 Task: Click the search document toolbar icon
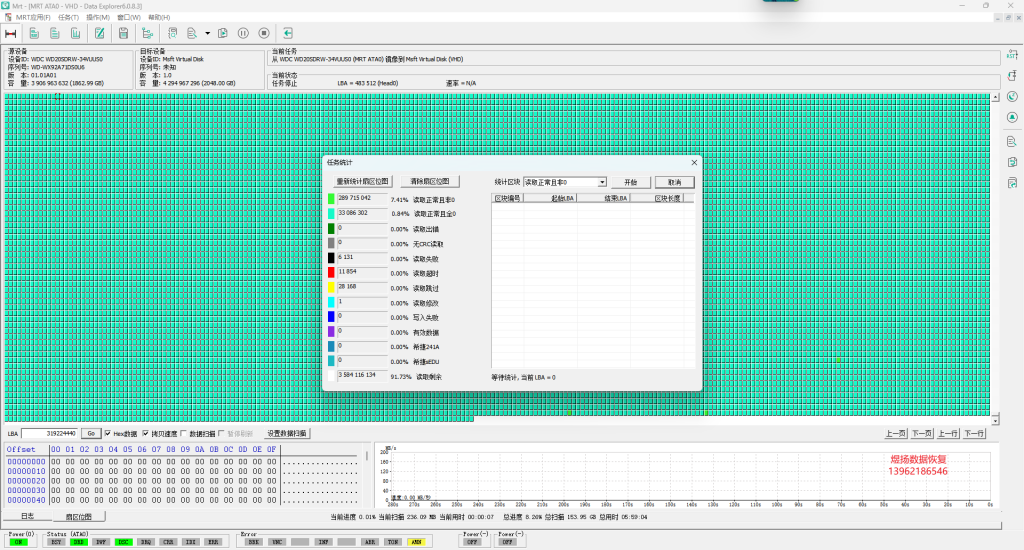pyautogui.click(x=192, y=33)
